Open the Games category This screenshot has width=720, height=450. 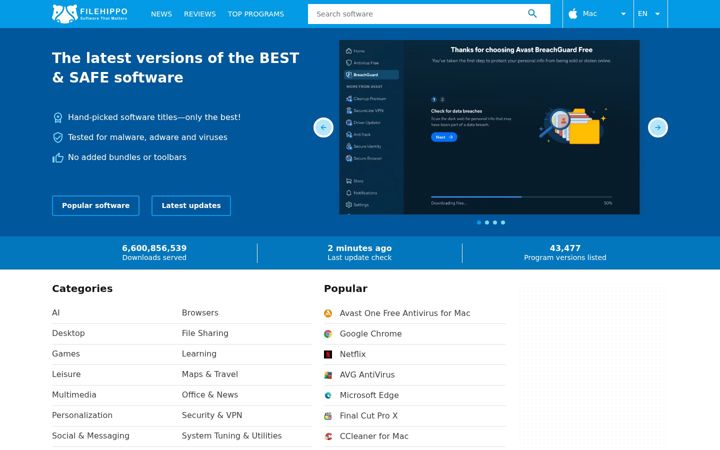(66, 354)
